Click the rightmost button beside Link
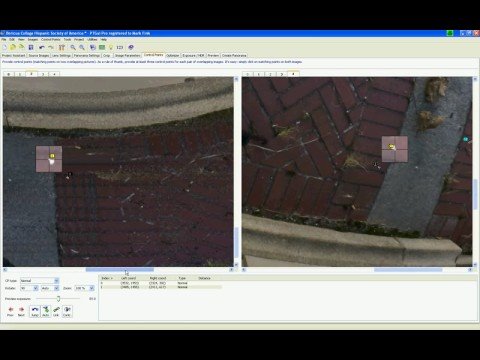 67,311
